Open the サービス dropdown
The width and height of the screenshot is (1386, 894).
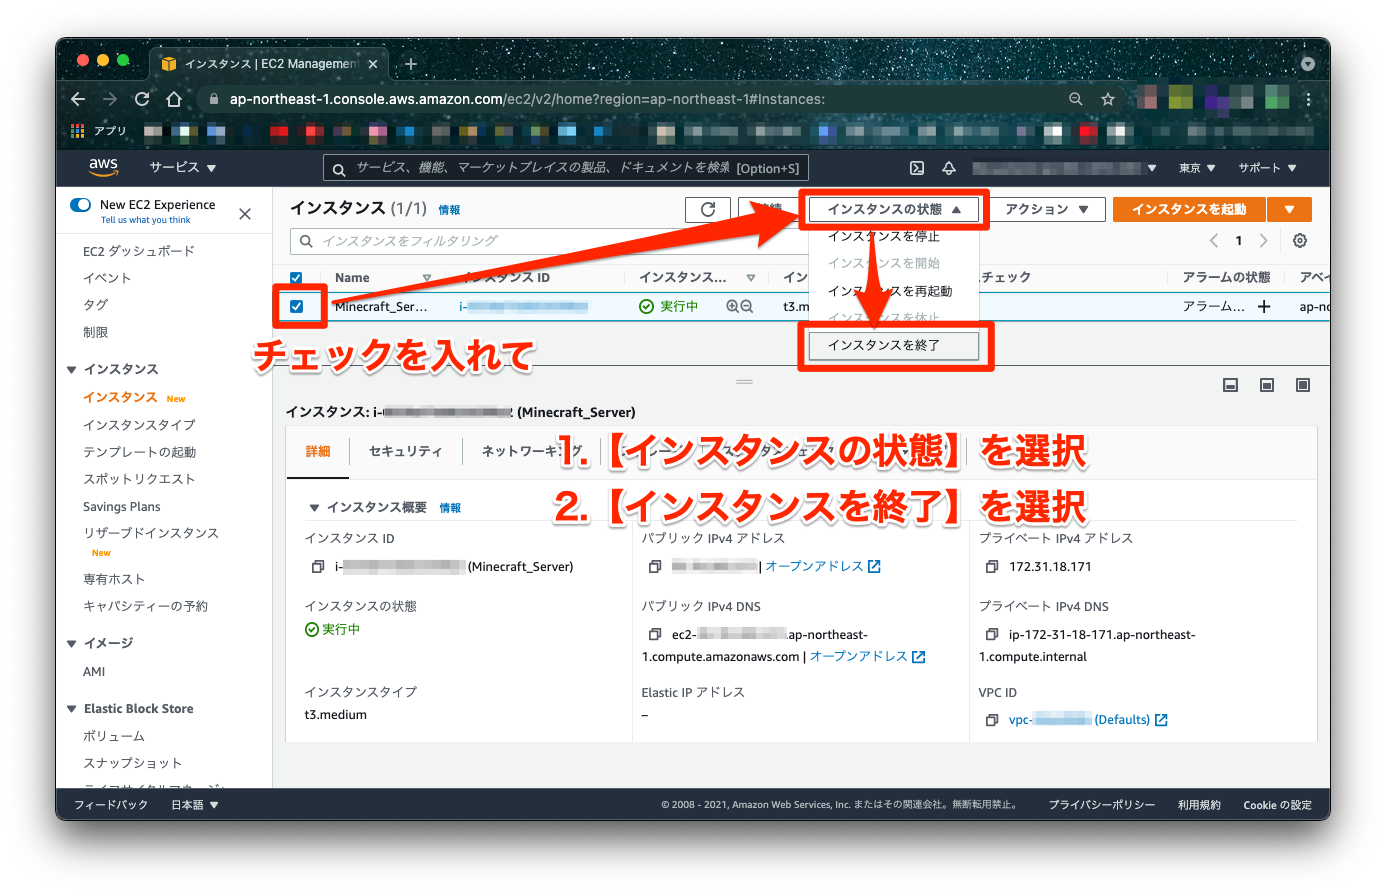pos(183,168)
